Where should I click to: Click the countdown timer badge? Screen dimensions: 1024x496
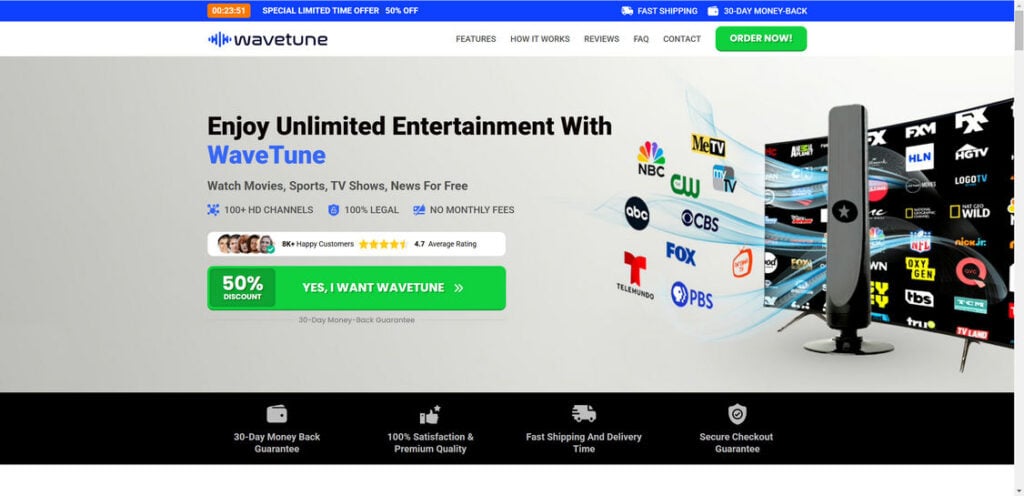pyautogui.click(x=229, y=10)
